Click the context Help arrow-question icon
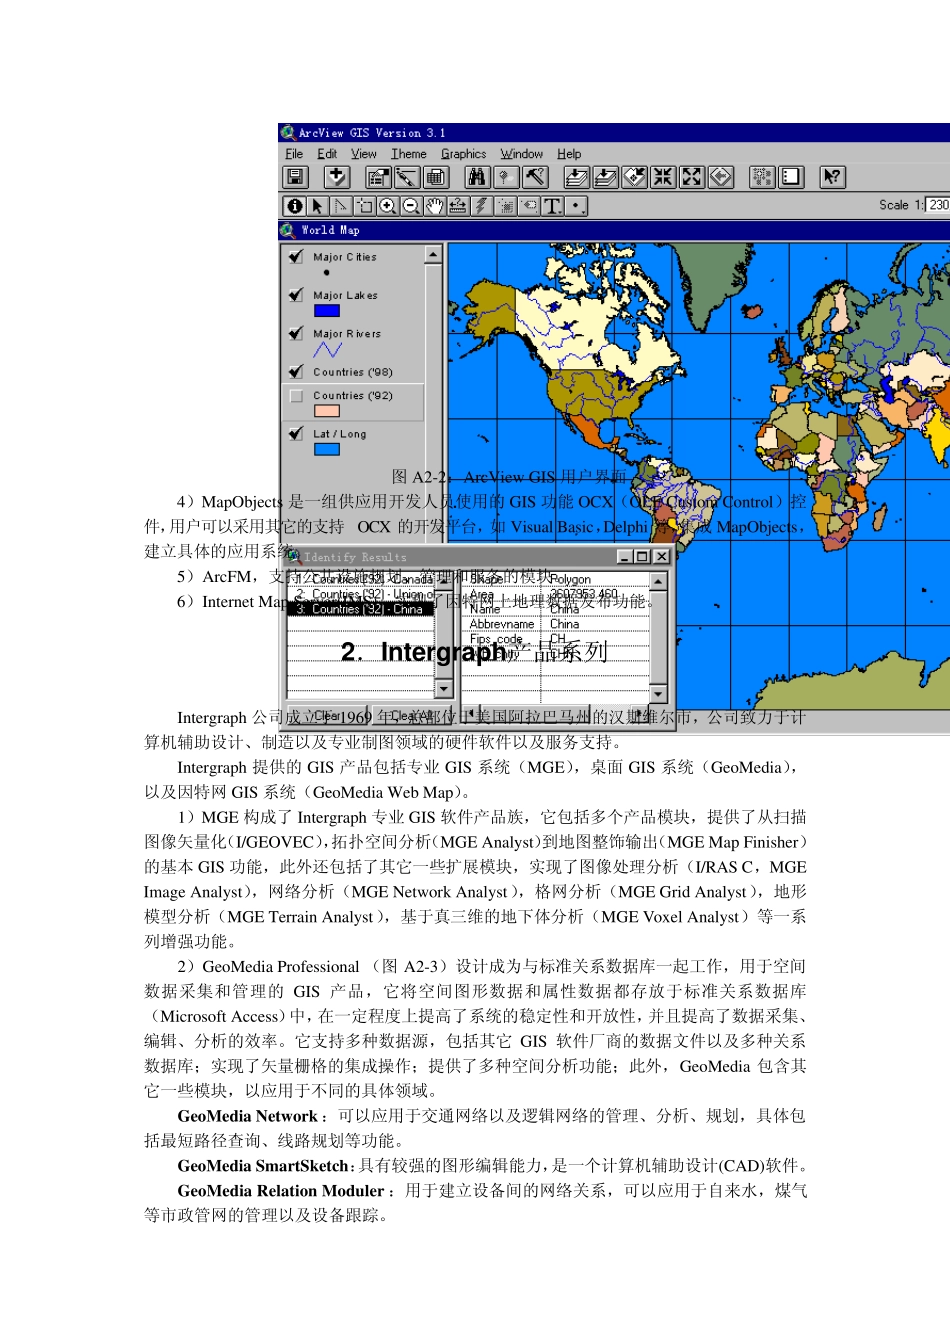The image size is (950, 1344). point(832,177)
